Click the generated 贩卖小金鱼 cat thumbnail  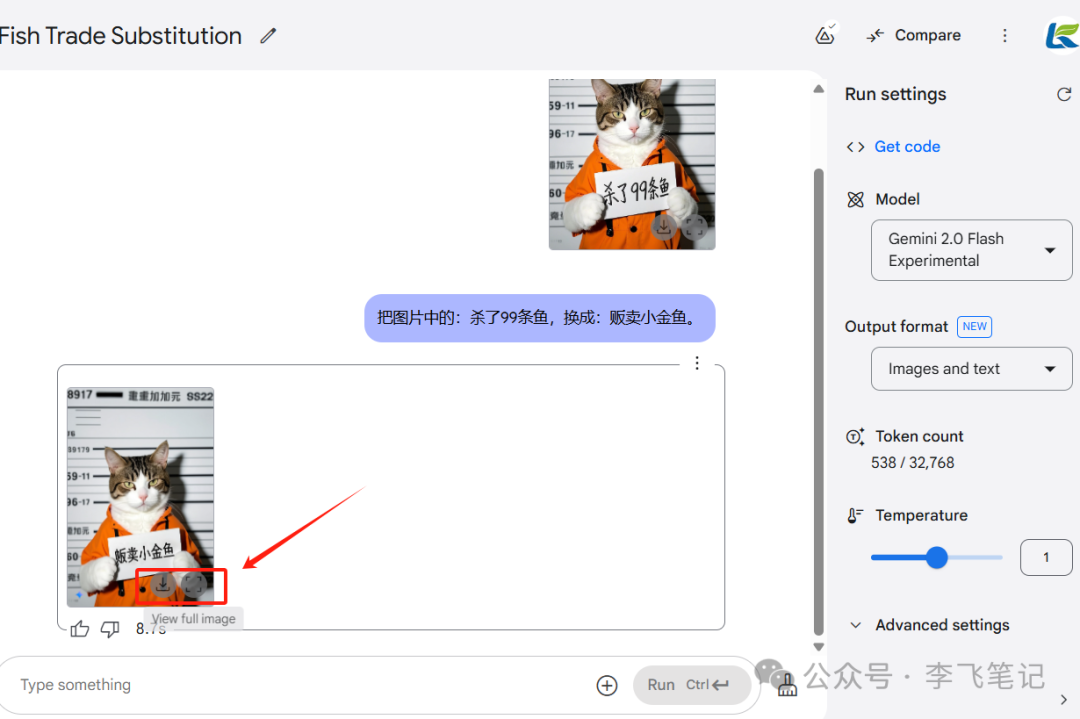pos(141,497)
